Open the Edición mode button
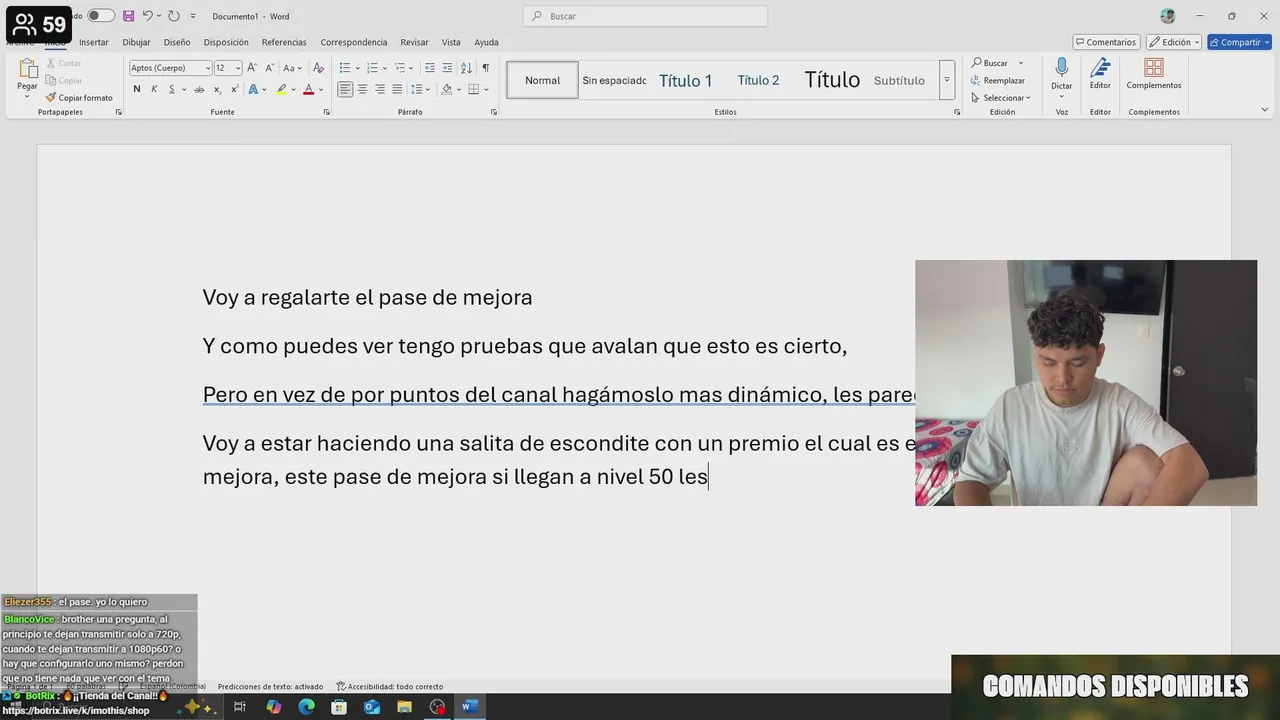This screenshot has width=1280, height=720. point(1173,42)
